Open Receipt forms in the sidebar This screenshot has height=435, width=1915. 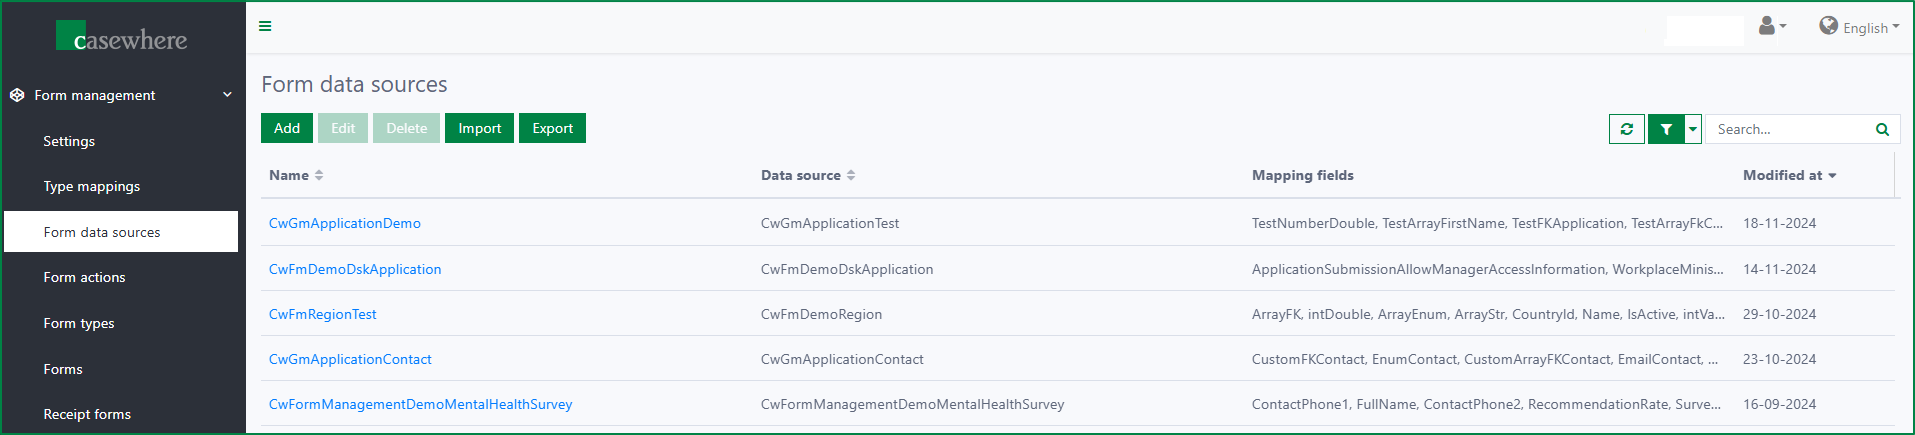(x=87, y=414)
